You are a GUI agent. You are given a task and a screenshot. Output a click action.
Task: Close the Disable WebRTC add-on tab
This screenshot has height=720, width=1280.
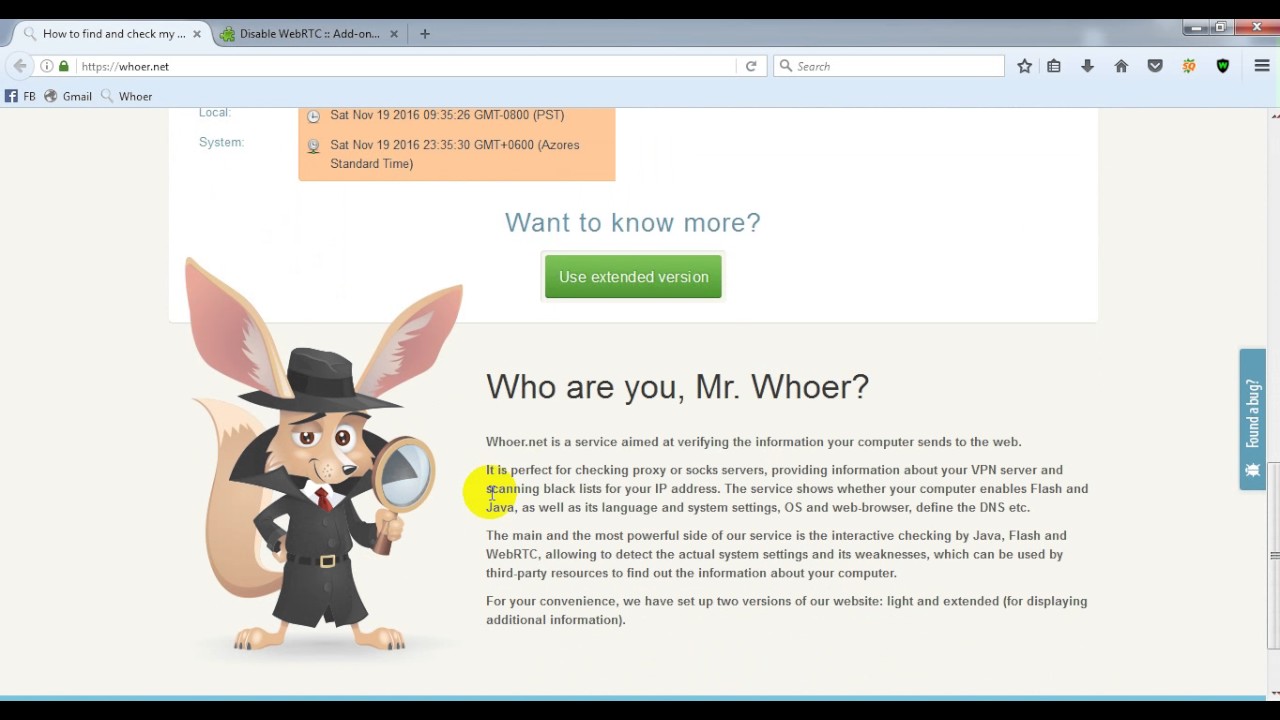click(394, 34)
